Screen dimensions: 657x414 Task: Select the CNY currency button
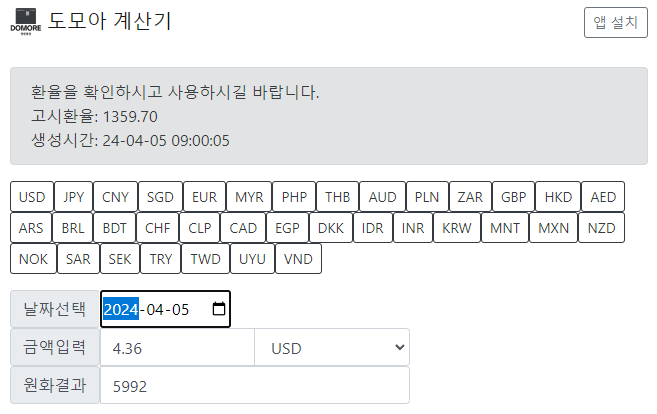(115, 197)
